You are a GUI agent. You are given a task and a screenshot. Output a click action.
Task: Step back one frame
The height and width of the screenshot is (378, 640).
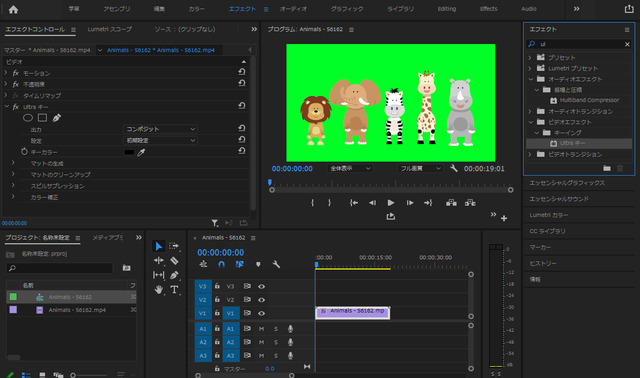(x=372, y=202)
